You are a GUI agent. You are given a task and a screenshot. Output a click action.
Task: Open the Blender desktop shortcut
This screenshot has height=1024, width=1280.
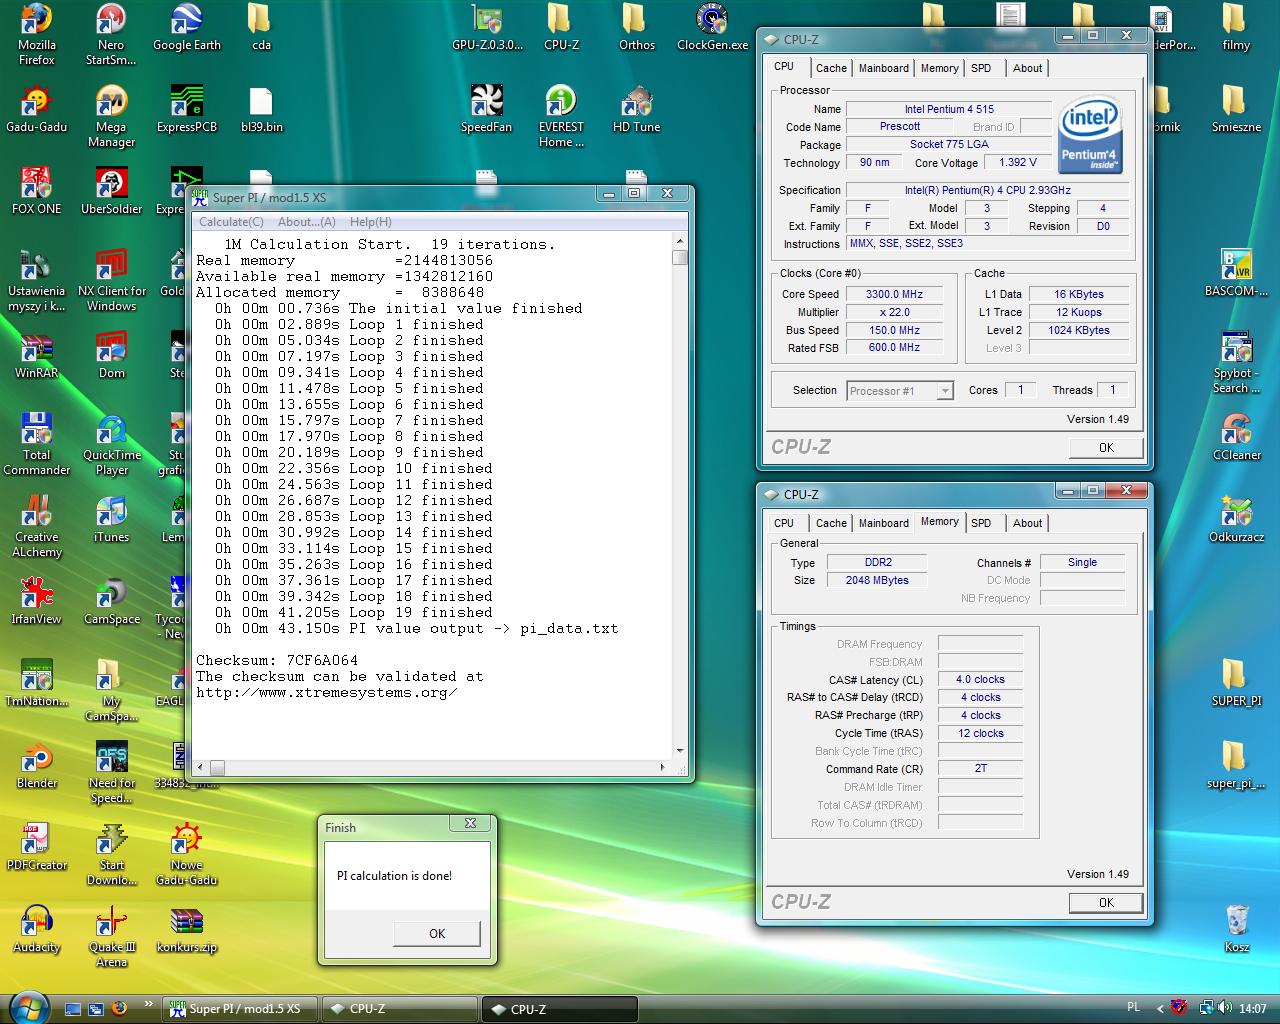pyautogui.click(x=37, y=758)
